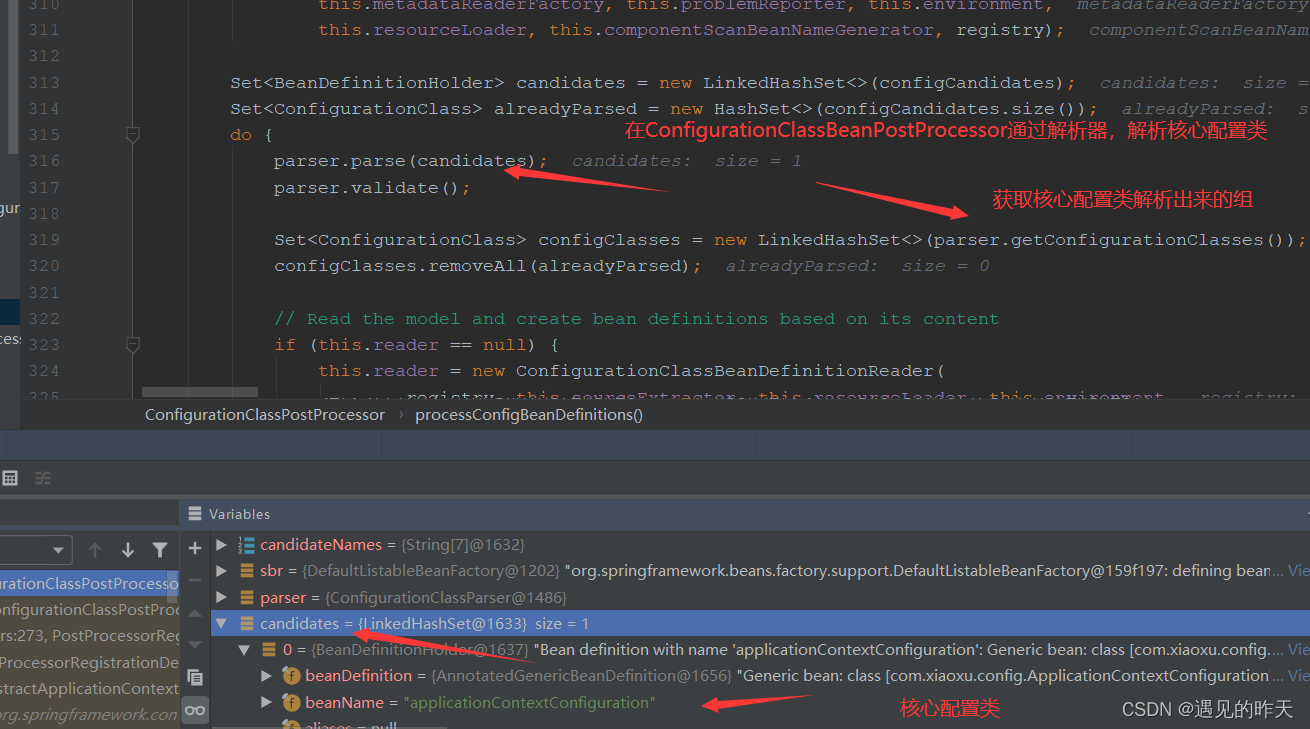Click the move watch up triangle

click(x=195, y=613)
